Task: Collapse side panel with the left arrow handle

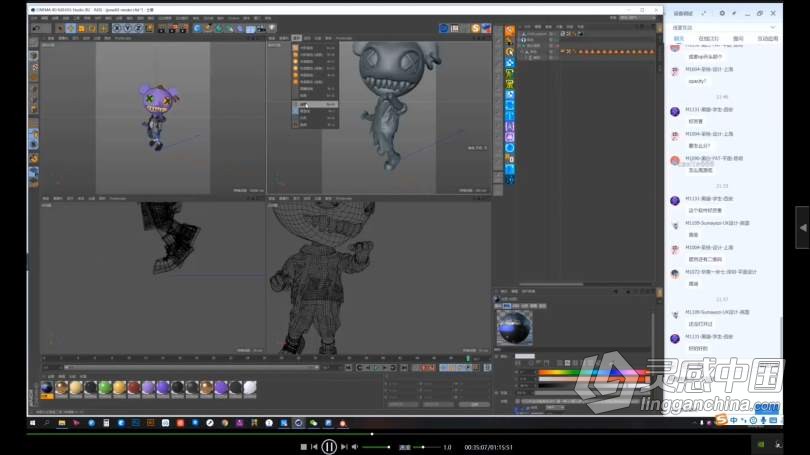Action: [x=803, y=228]
